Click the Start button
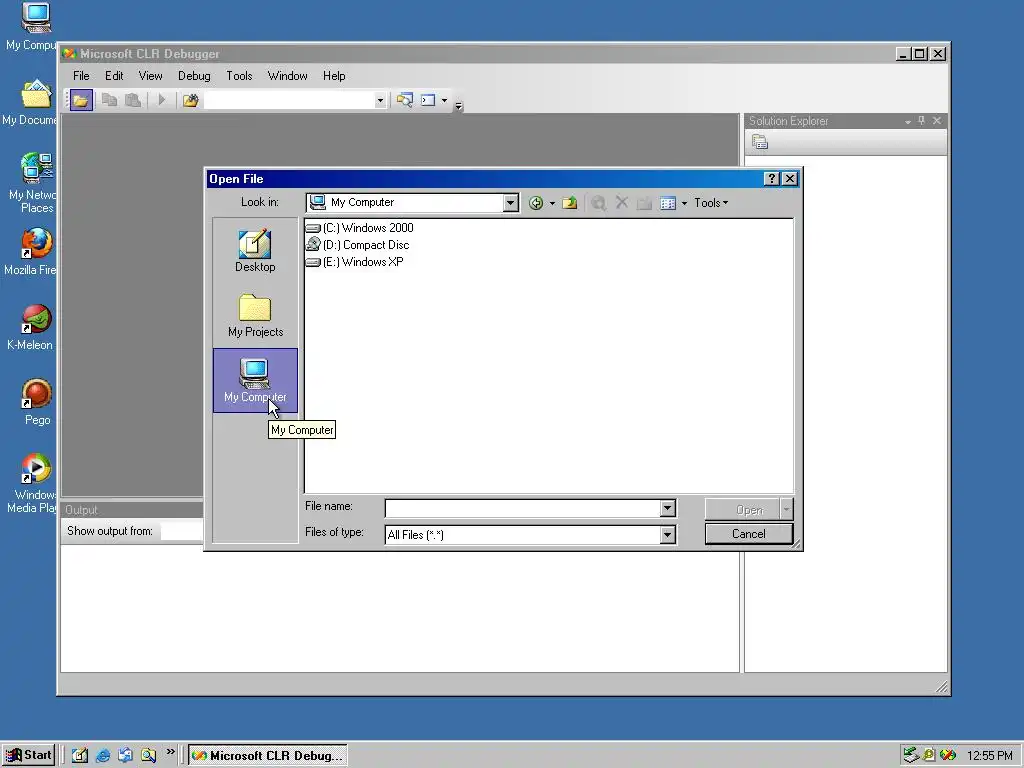This screenshot has width=1024, height=768. 27,755
